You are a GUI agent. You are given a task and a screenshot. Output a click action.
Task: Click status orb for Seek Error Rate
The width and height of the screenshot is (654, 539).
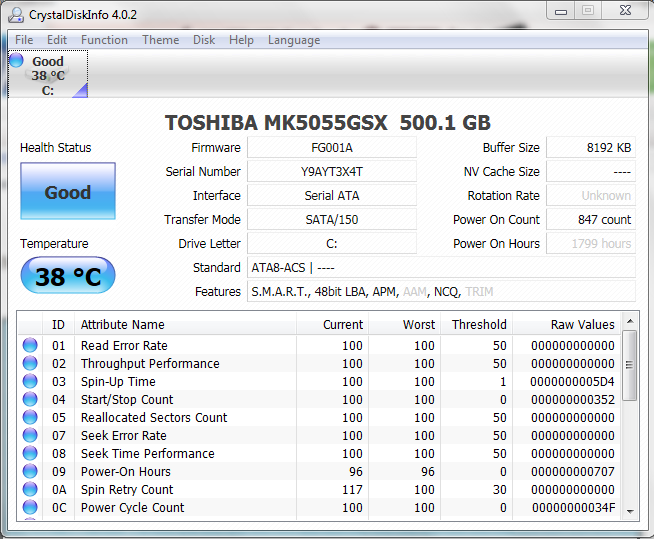pyautogui.click(x=30, y=435)
